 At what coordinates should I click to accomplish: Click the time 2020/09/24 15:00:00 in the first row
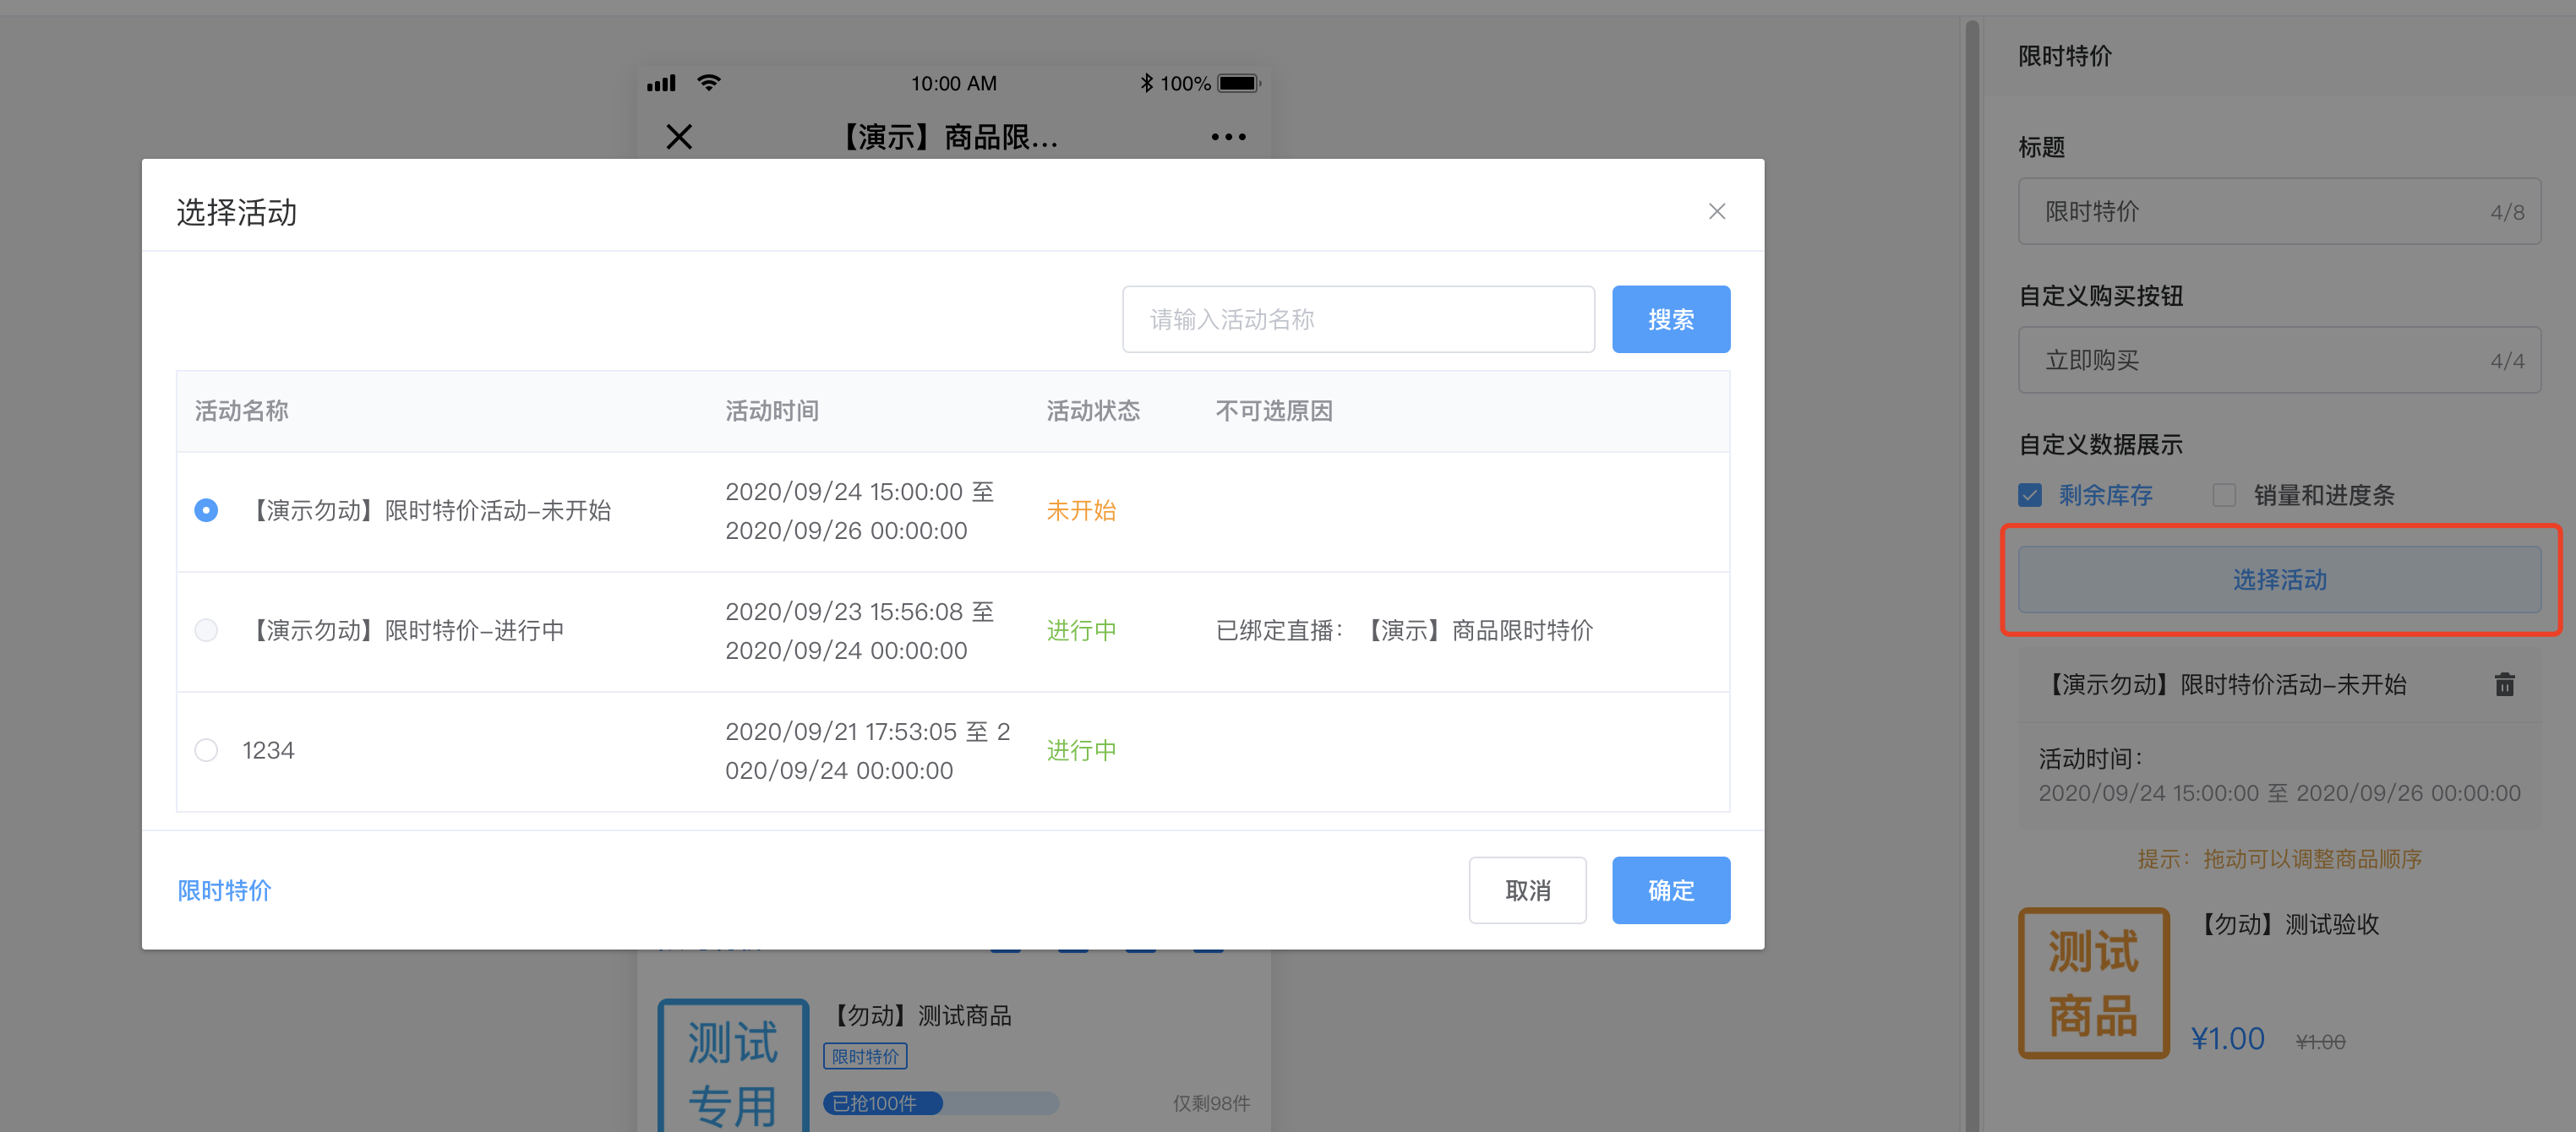click(843, 491)
